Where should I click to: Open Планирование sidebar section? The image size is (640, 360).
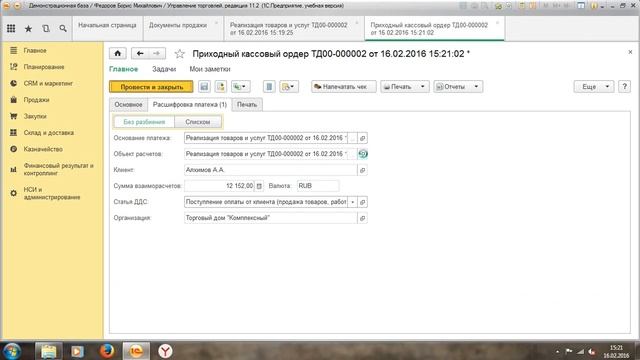(x=44, y=67)
